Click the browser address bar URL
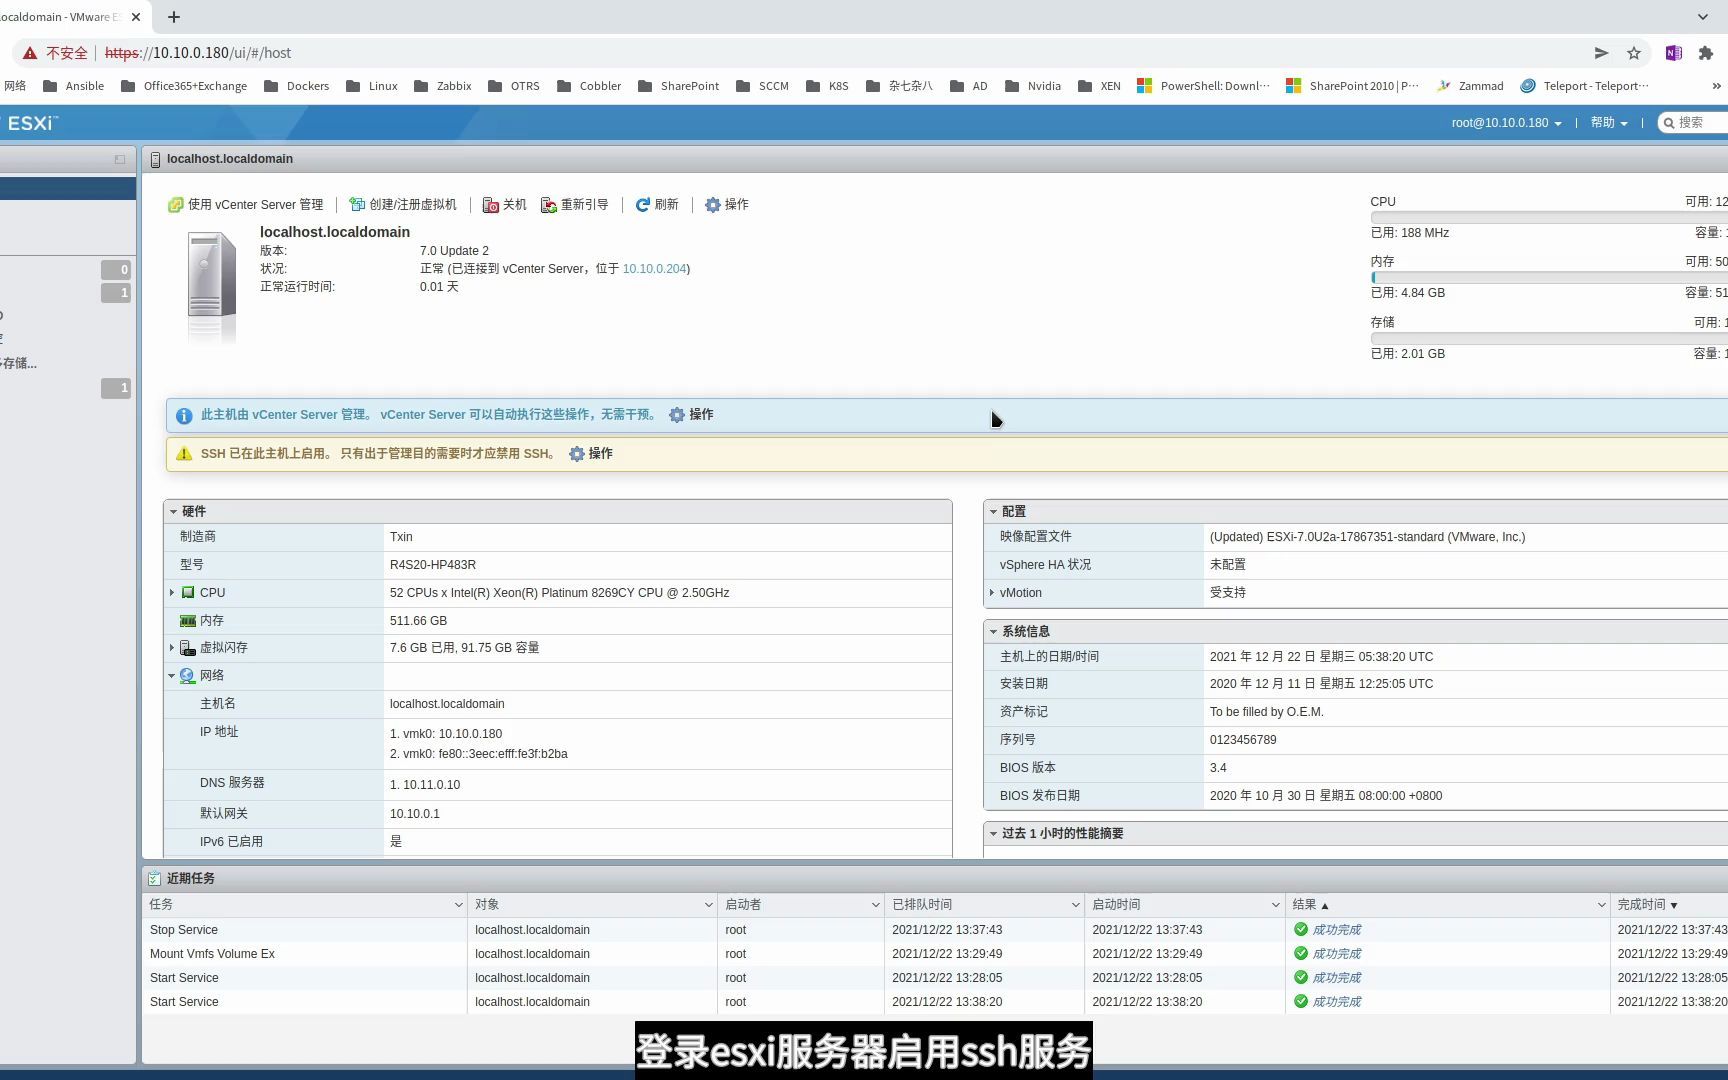 [x=198, y=53]
